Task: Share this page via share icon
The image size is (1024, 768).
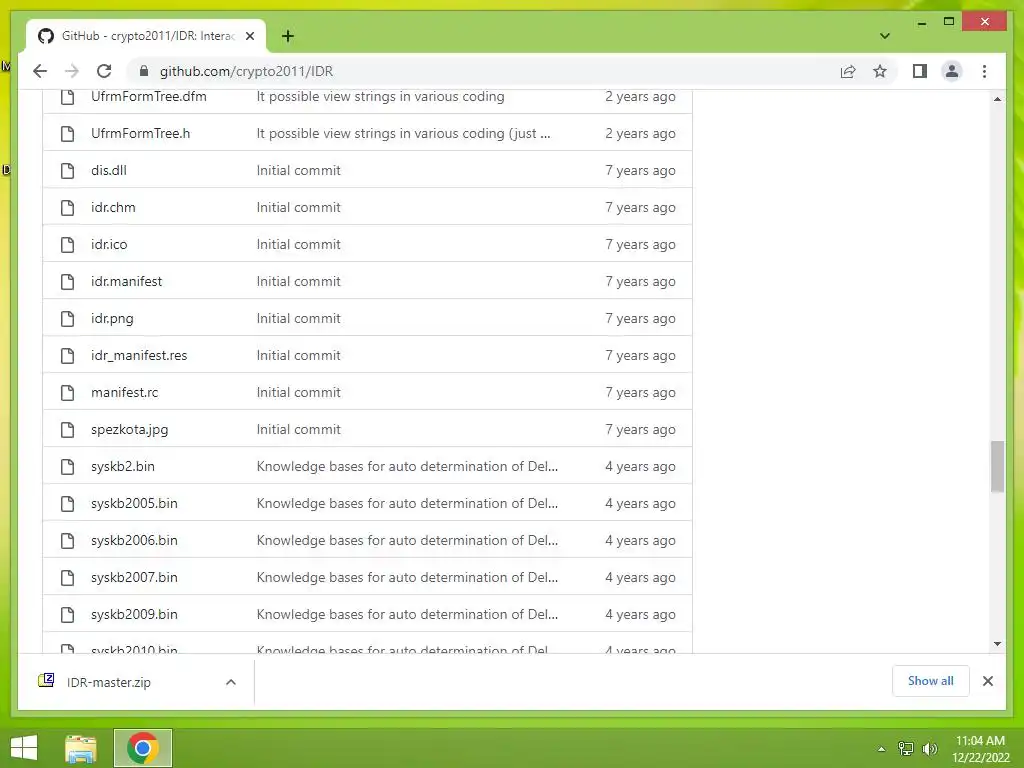Action: pyautogui.click(x=848, y=71)
